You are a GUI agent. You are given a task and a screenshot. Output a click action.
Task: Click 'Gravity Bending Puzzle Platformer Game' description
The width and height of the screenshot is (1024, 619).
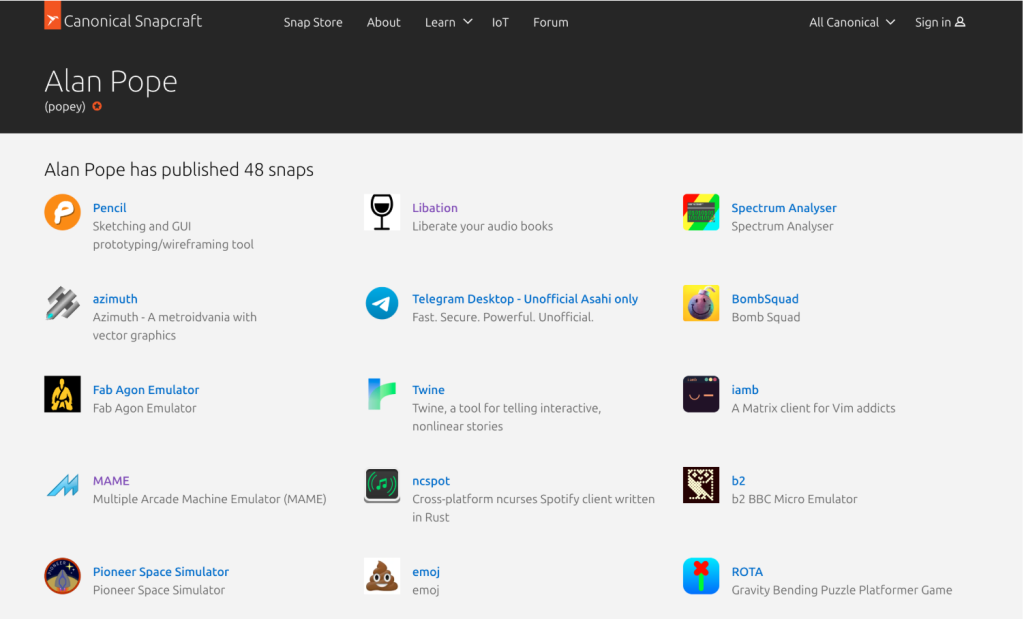(x=842, y=590)
